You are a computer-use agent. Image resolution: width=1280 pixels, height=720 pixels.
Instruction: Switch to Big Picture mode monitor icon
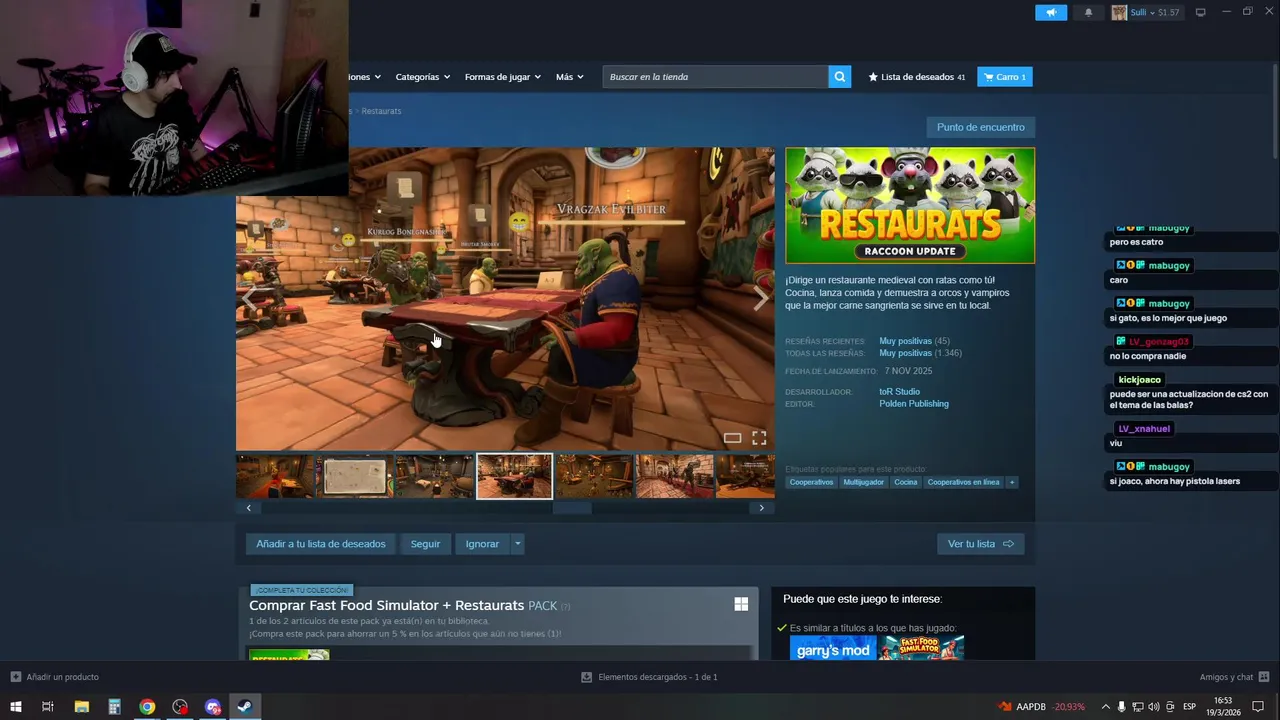coord(1201,12)
